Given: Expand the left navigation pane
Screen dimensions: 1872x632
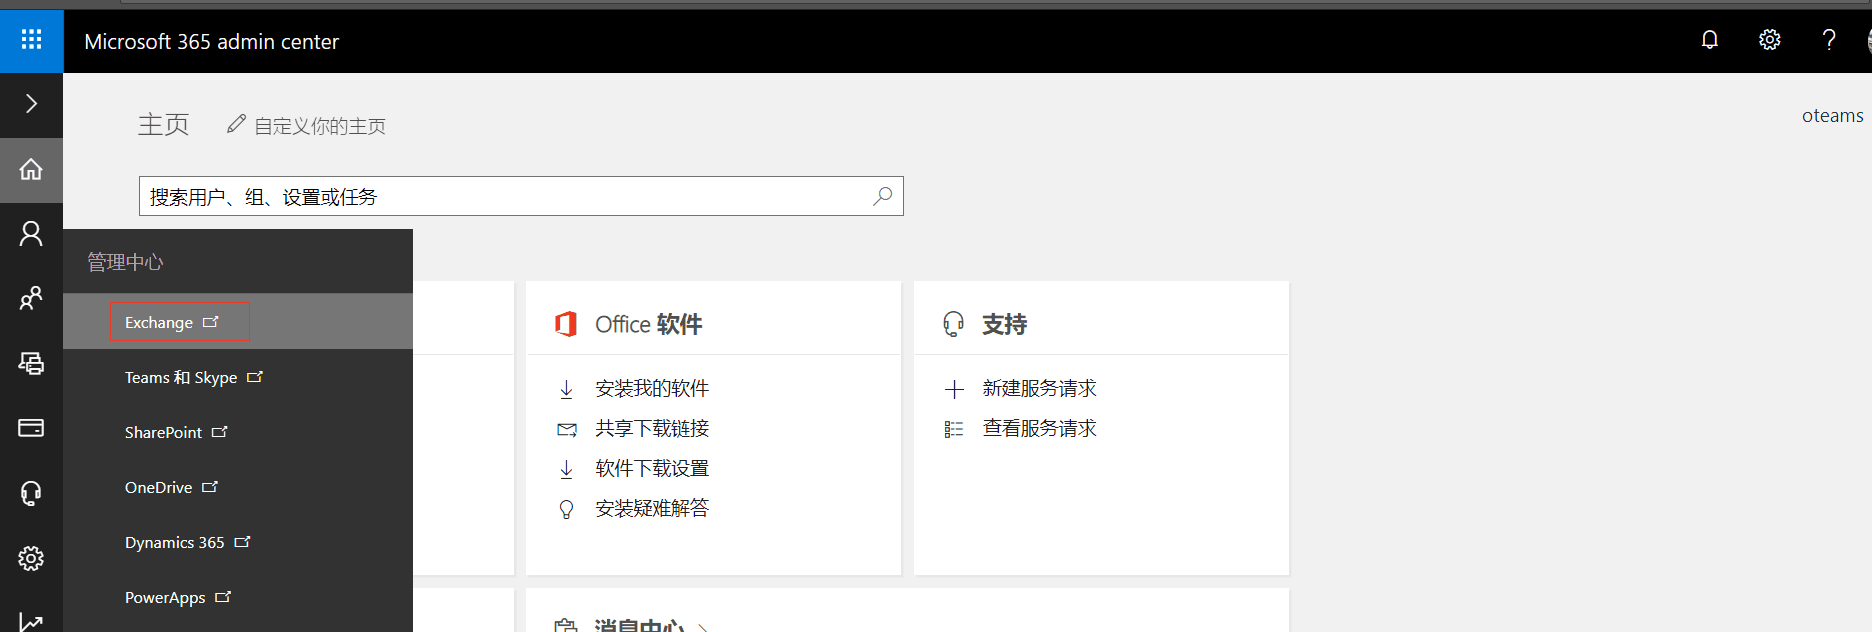Looking at the screenshot, I should pos(31,104).
